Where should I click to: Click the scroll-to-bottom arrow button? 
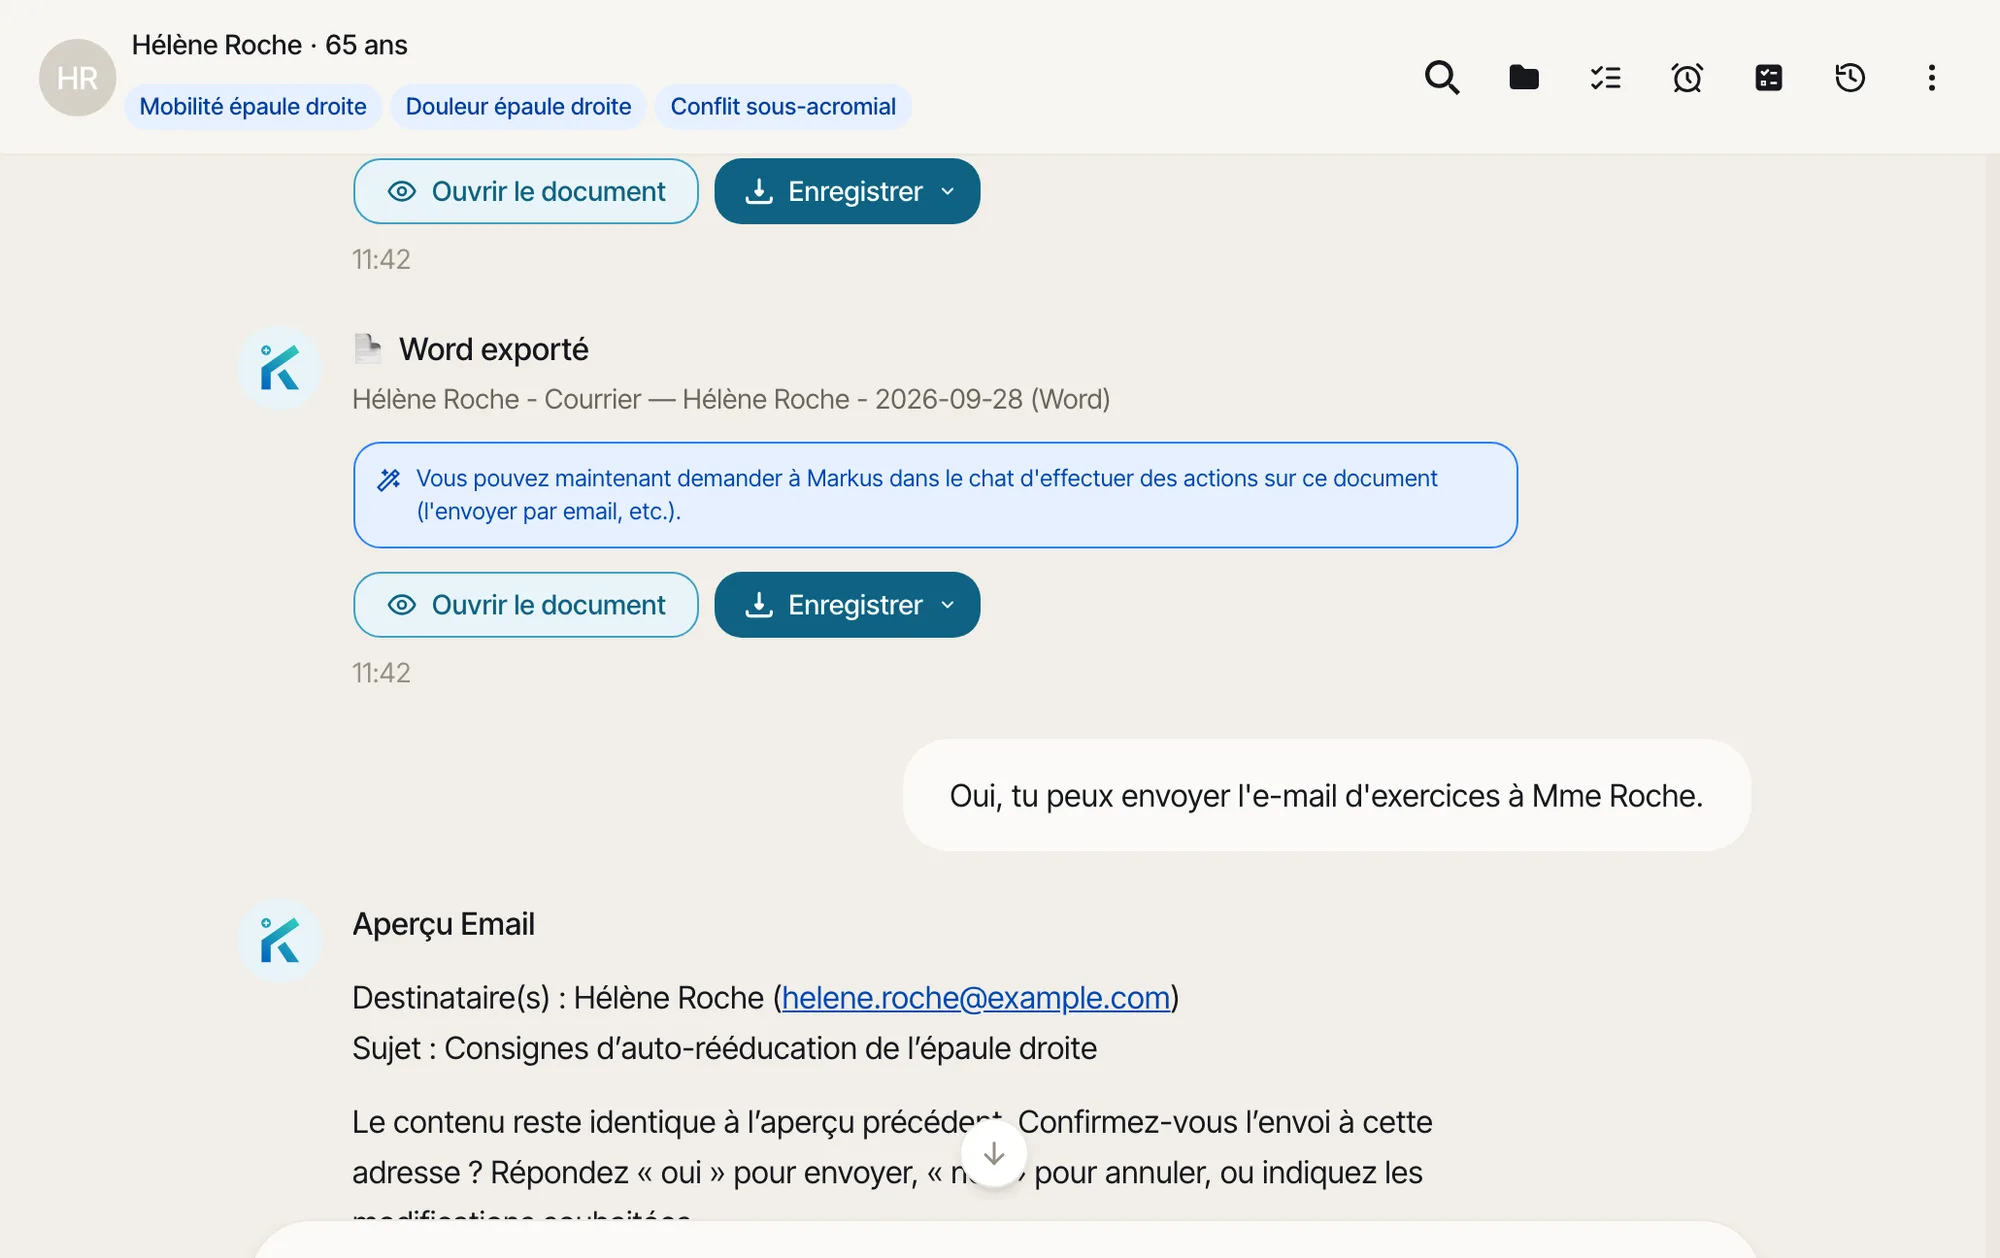[x=994, y=1154]
